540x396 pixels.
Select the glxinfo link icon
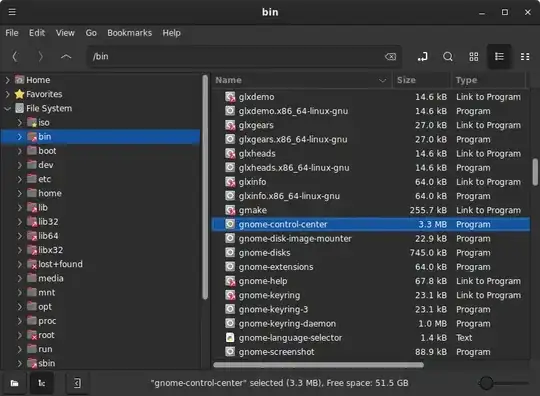tap(230, 182)
